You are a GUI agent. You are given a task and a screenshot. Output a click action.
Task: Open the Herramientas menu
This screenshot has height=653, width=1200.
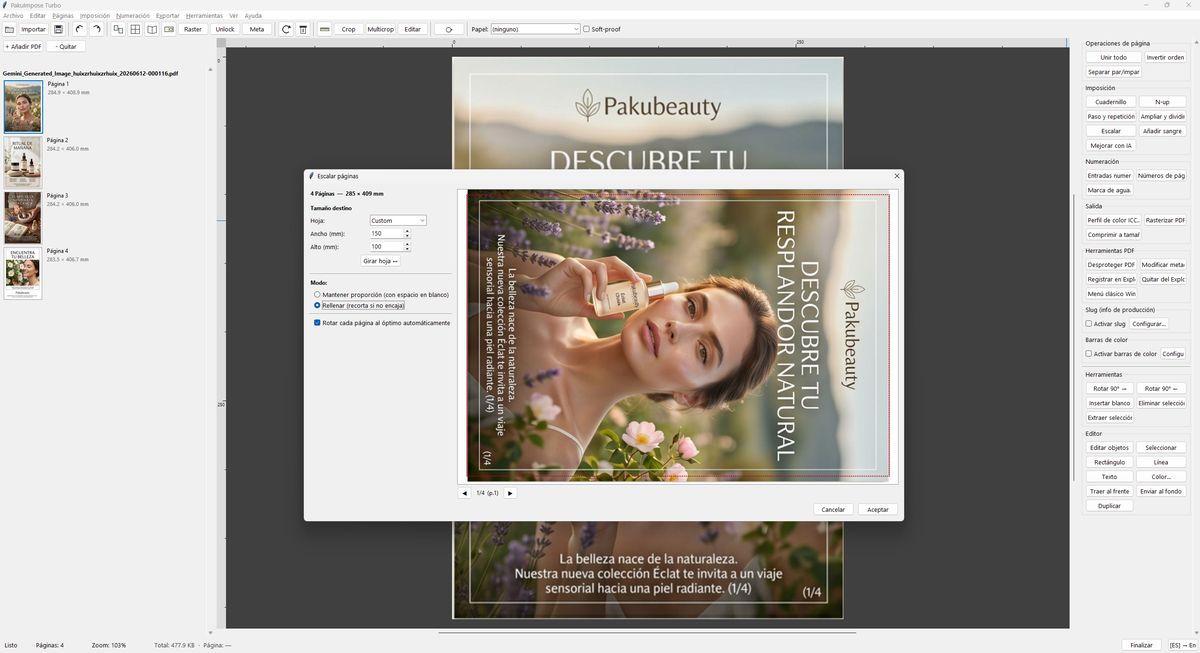click(x=204, y=16)
